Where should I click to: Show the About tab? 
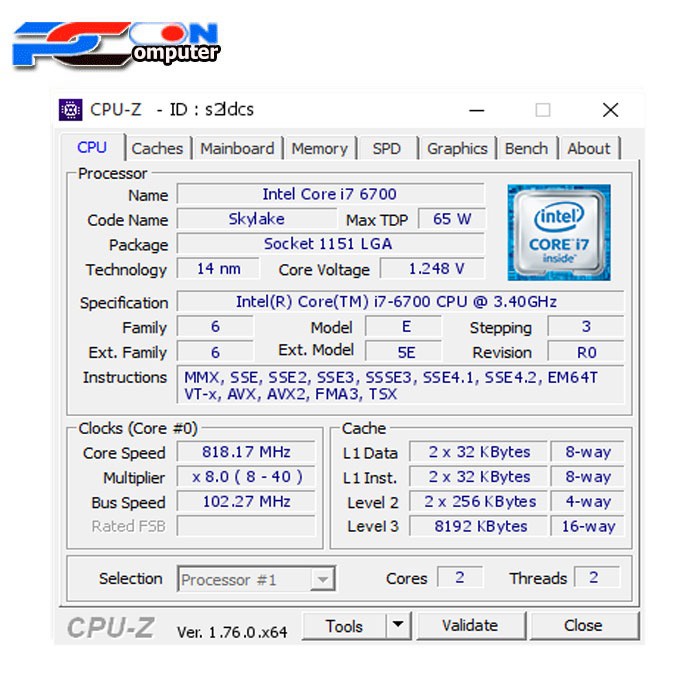coord(588,148)
